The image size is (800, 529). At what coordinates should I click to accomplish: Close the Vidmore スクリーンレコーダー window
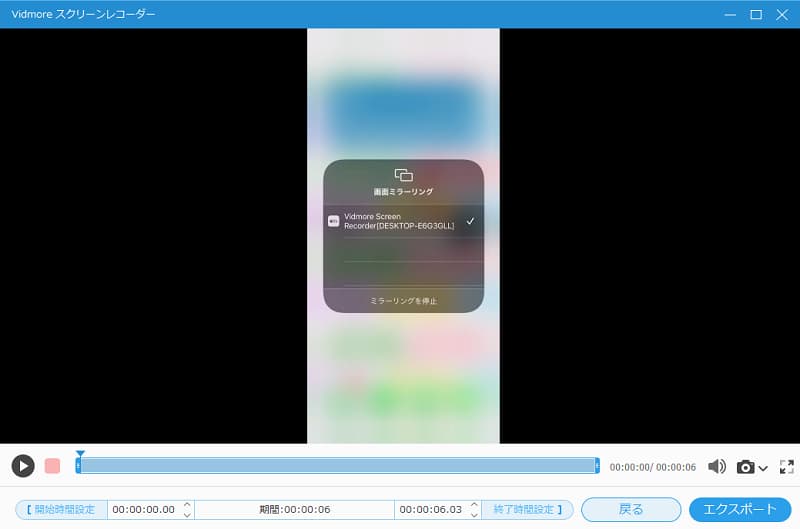(782, 15)
